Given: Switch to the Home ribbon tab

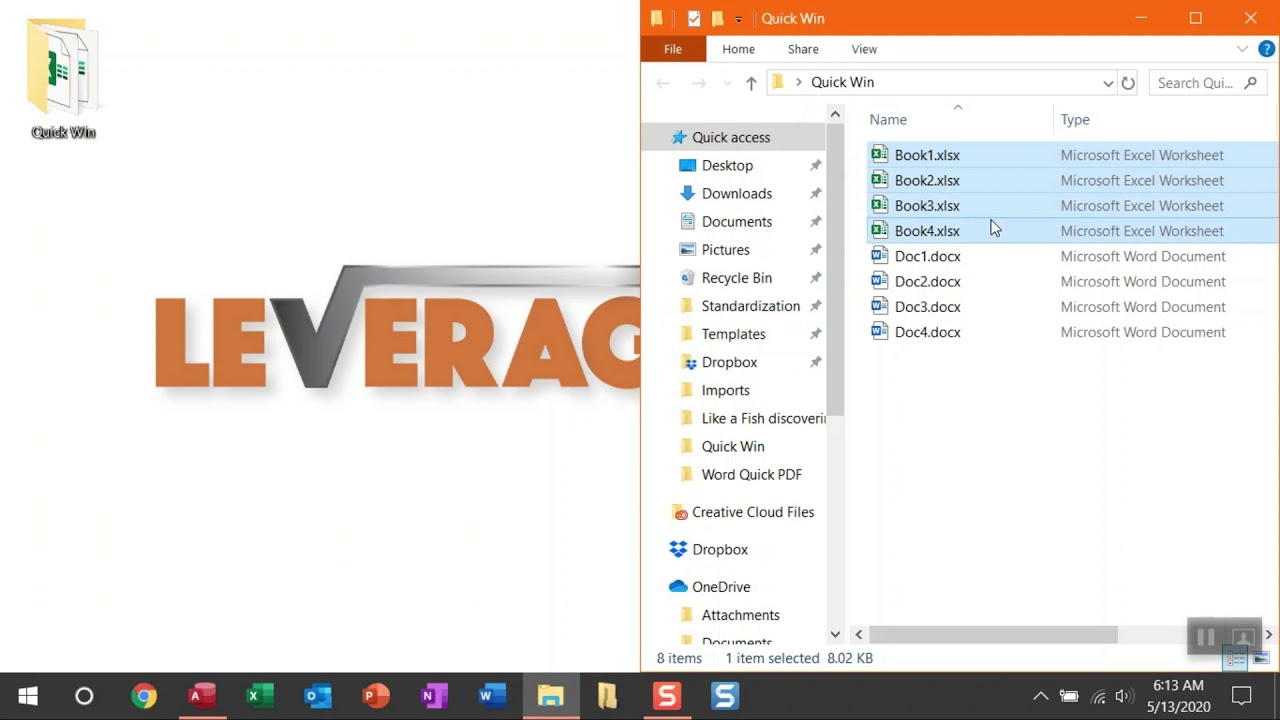Looking at the screenshot, I should click(739, 49).
